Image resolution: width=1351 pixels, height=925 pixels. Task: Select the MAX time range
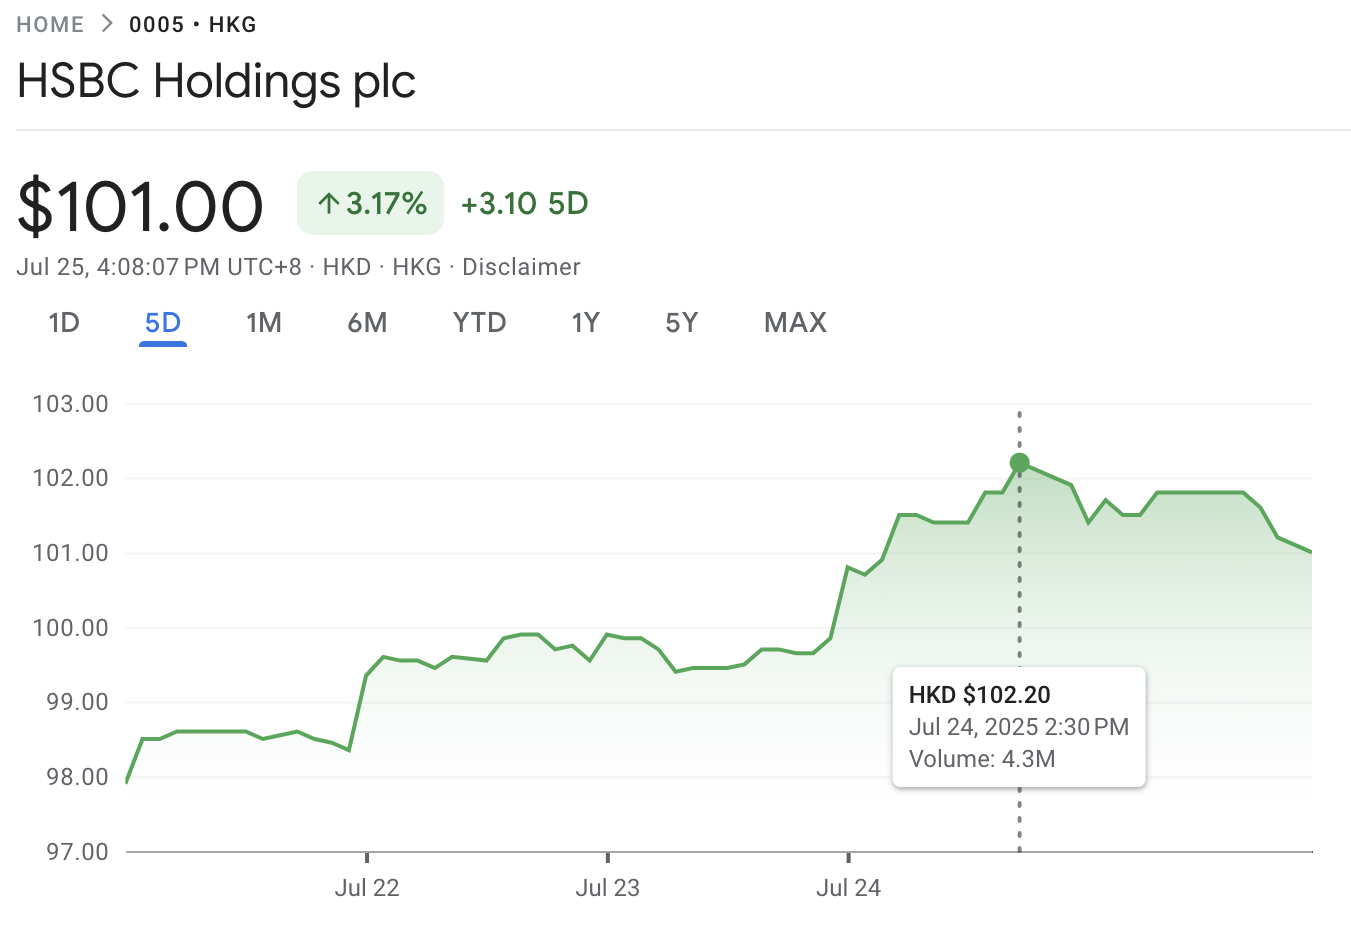pos(795,323)
